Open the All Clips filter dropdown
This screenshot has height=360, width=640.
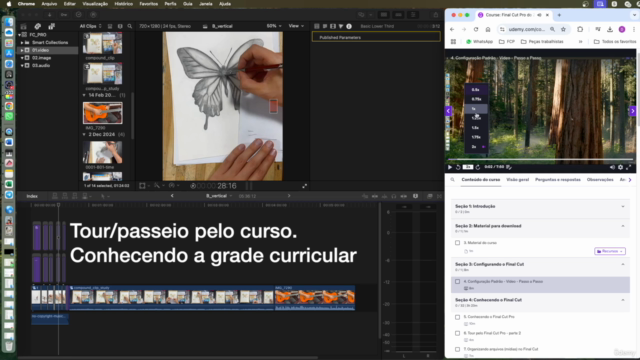pos(91,26)
